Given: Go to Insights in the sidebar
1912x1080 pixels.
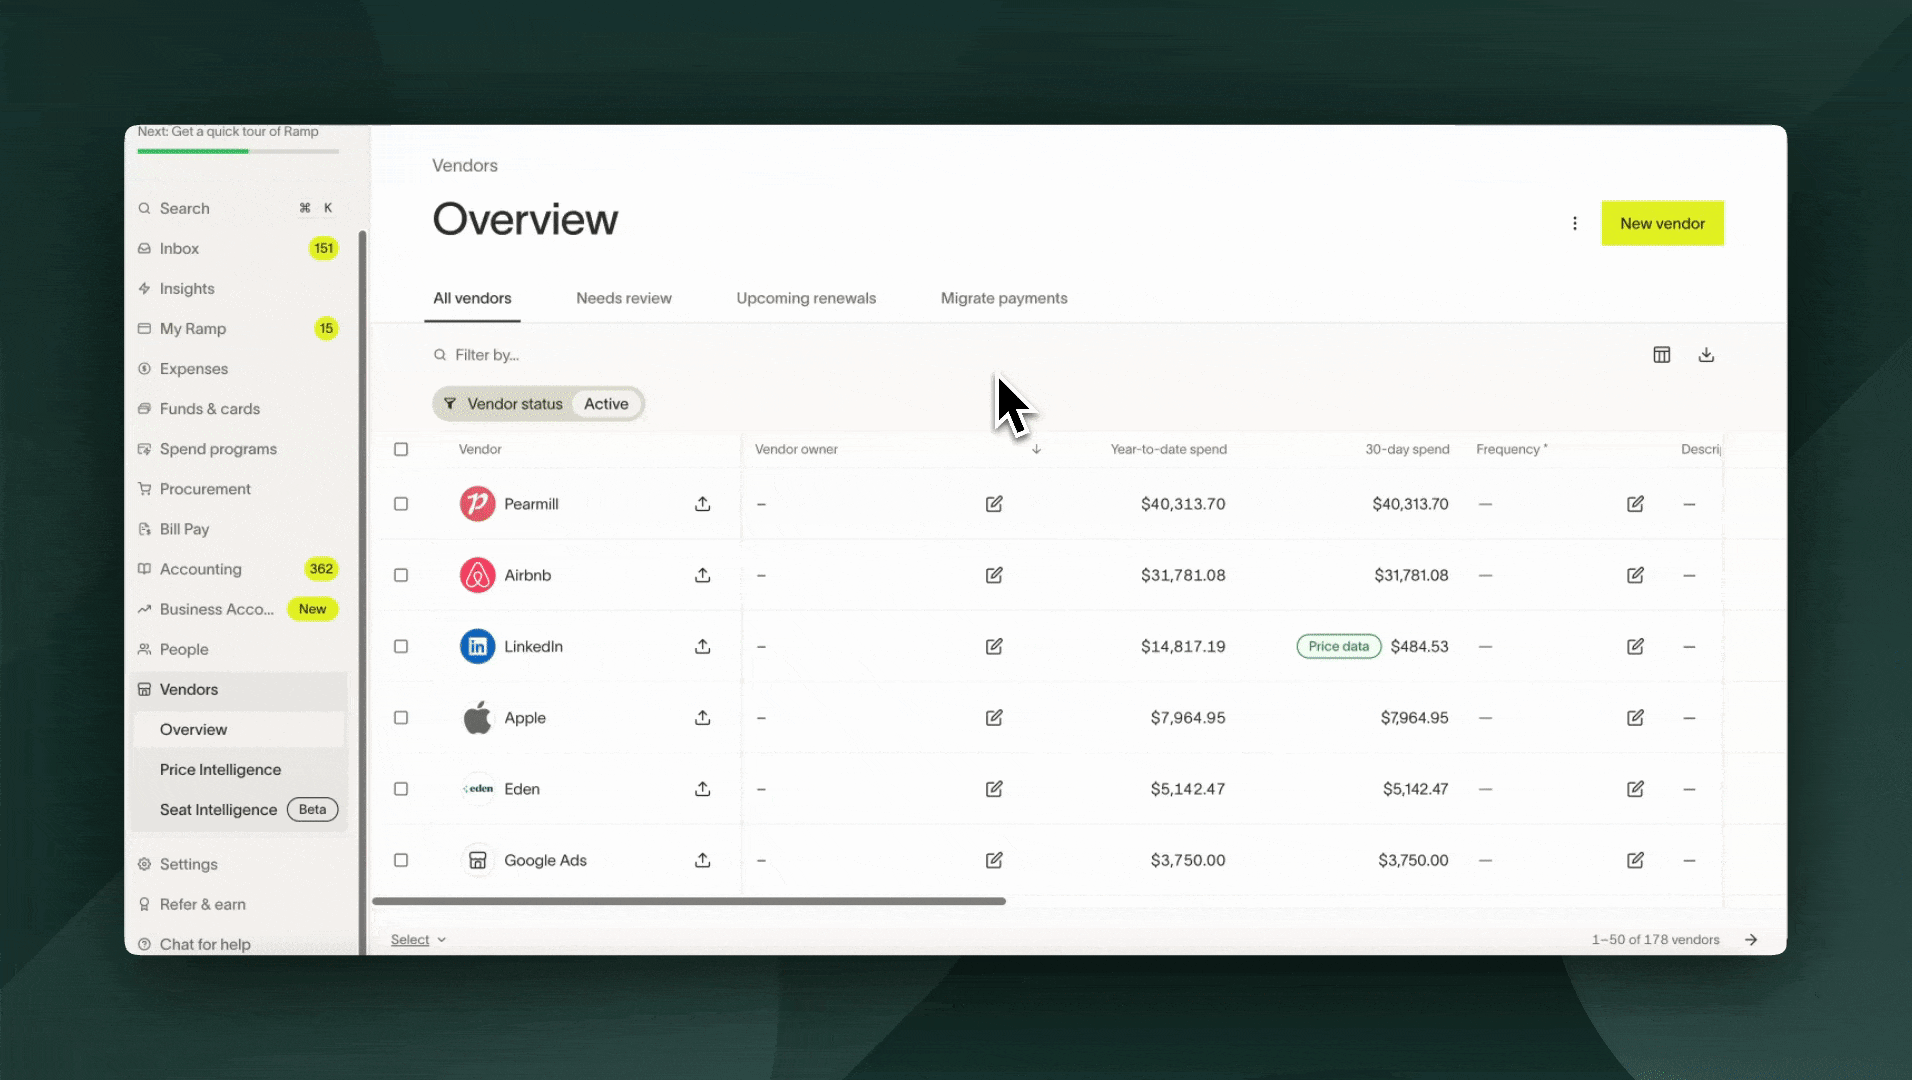Looking at the screenshot, I should (238, 289).
